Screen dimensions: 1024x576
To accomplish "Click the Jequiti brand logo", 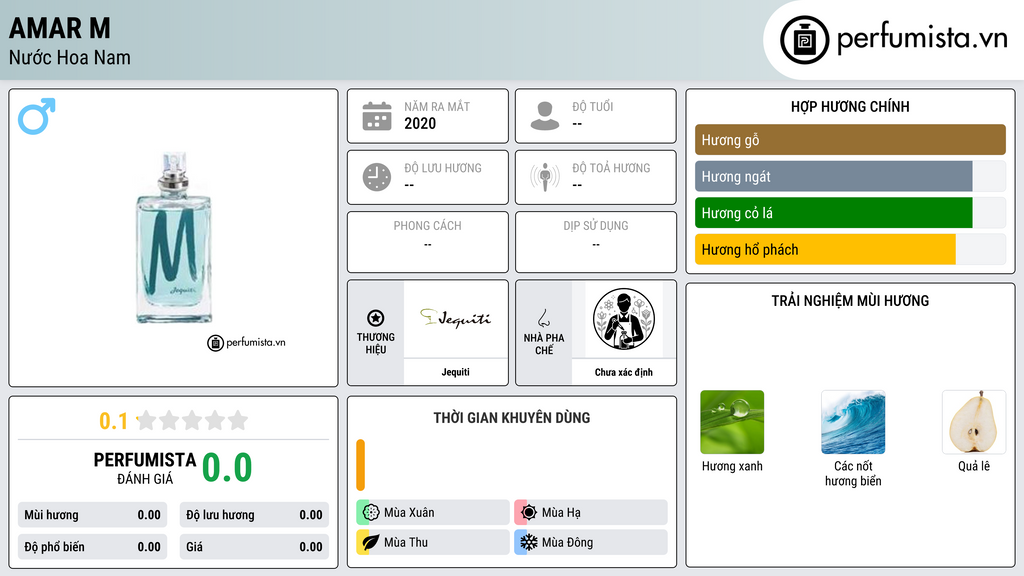I will pos(455,319).
